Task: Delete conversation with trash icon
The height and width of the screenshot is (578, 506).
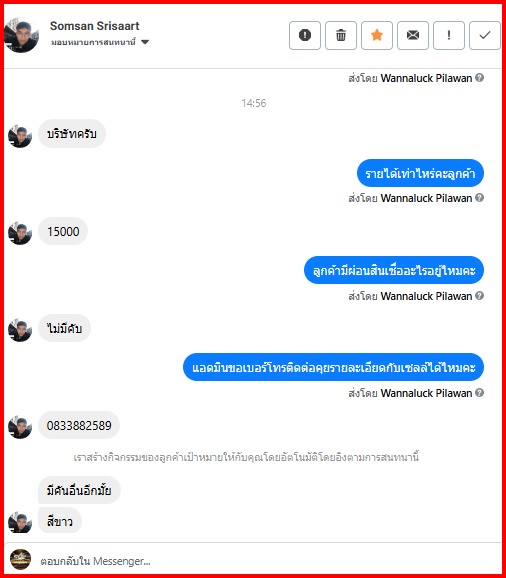Action: point(341,35)
